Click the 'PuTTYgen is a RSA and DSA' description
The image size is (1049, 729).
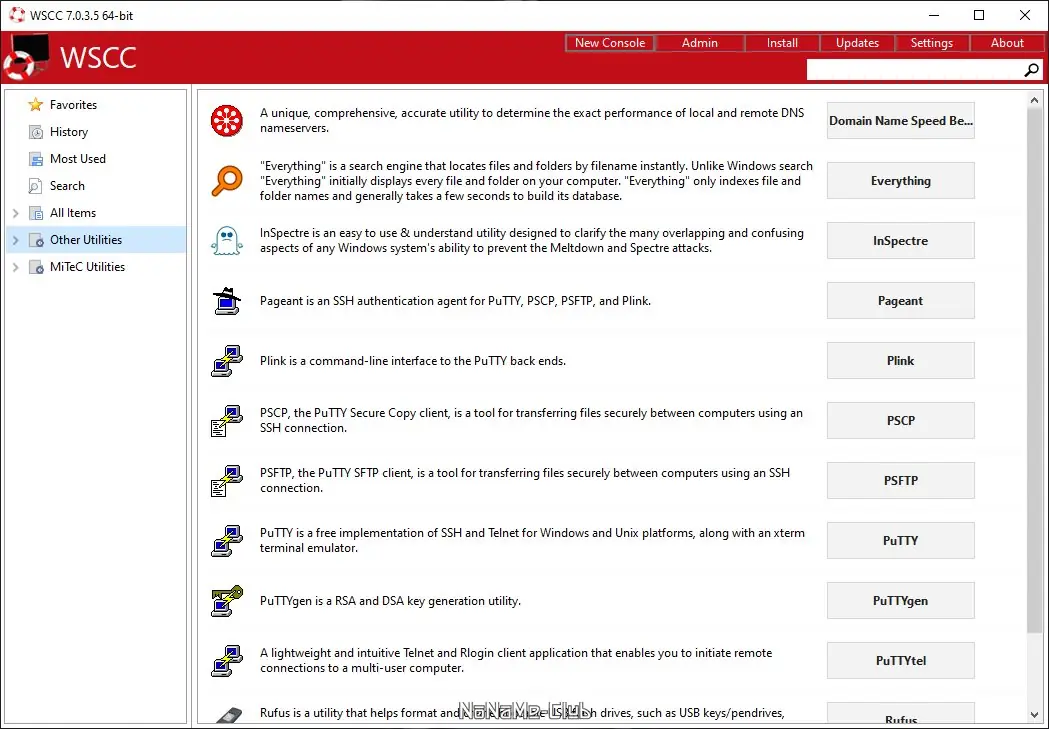pos(391,601)
